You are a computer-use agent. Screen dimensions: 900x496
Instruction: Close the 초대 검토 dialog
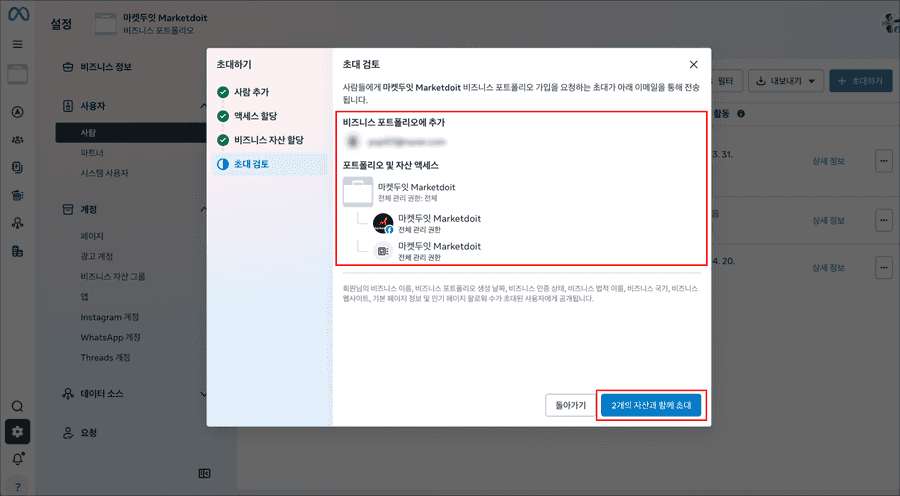693,64
